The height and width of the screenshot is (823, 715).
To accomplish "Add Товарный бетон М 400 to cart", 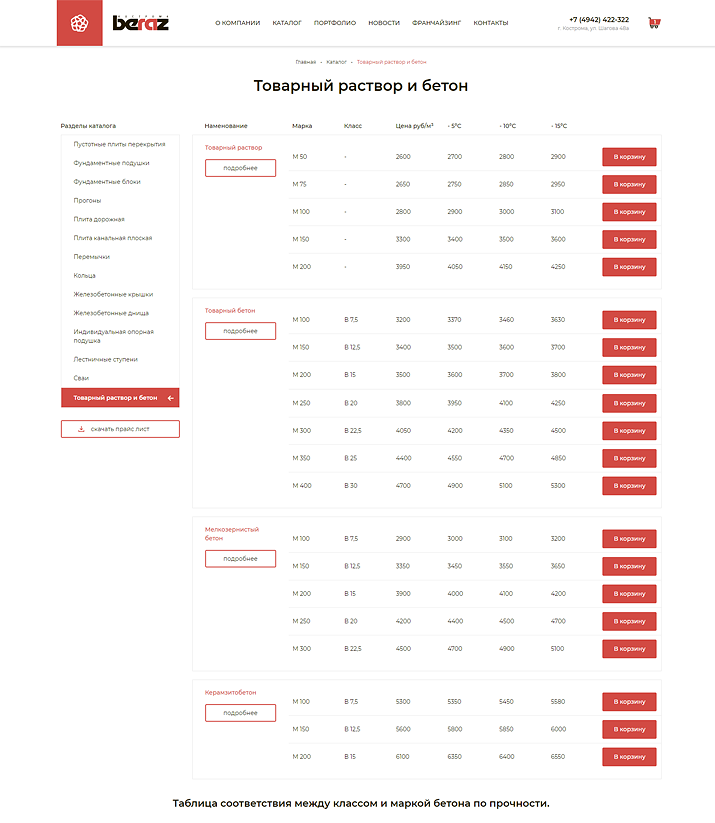I will (629, 486).
